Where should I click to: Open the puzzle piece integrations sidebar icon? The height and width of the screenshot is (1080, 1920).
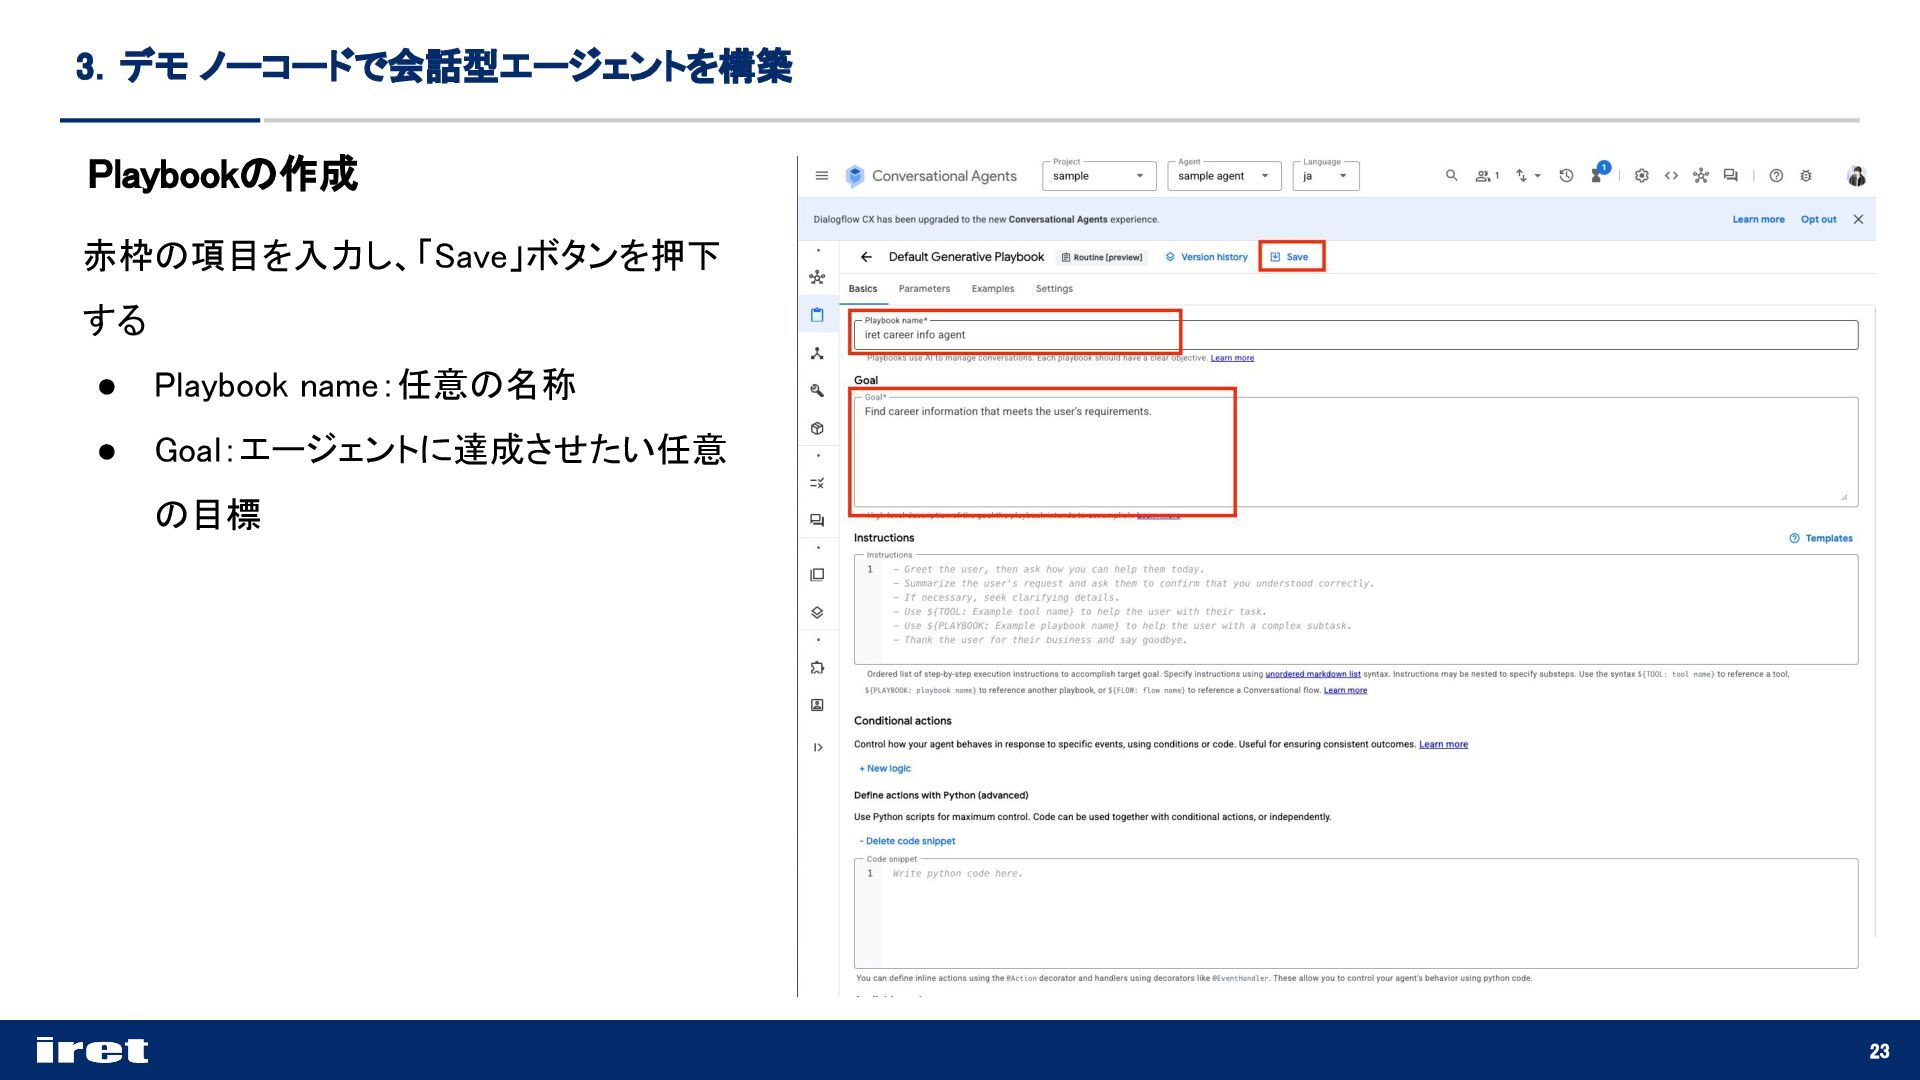point(817,667)
